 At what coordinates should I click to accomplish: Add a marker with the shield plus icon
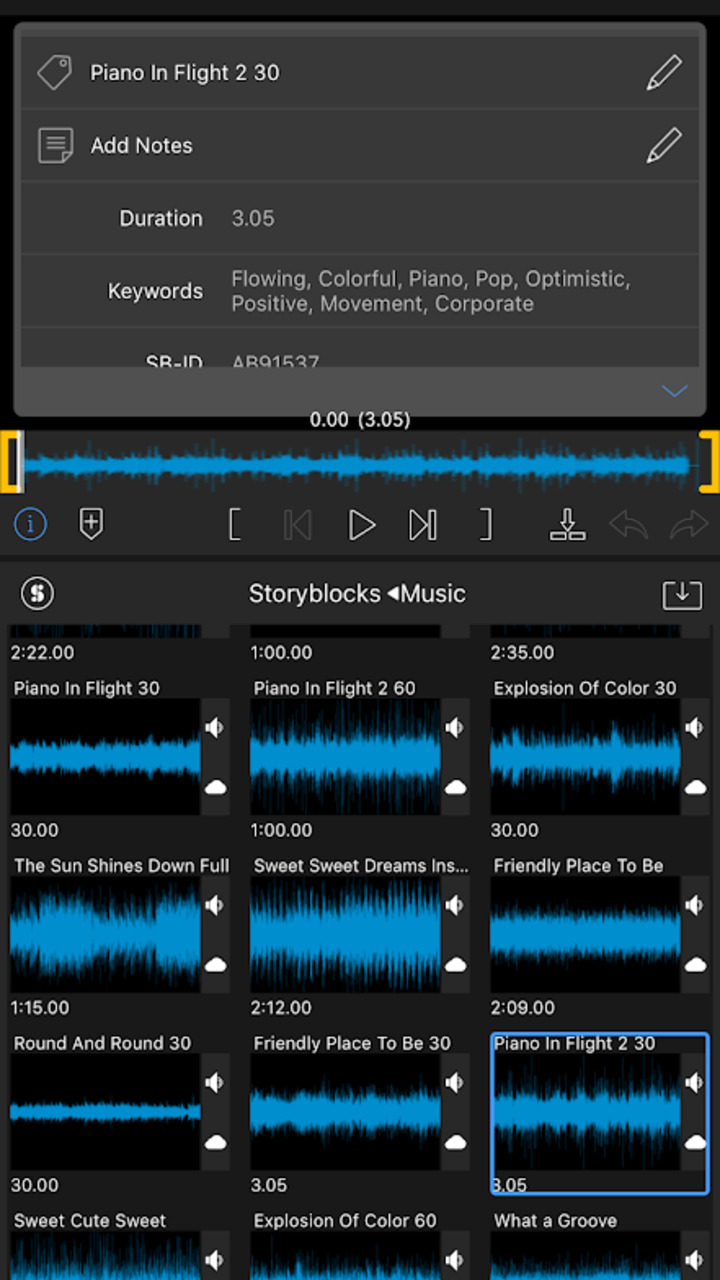point(91,523)
